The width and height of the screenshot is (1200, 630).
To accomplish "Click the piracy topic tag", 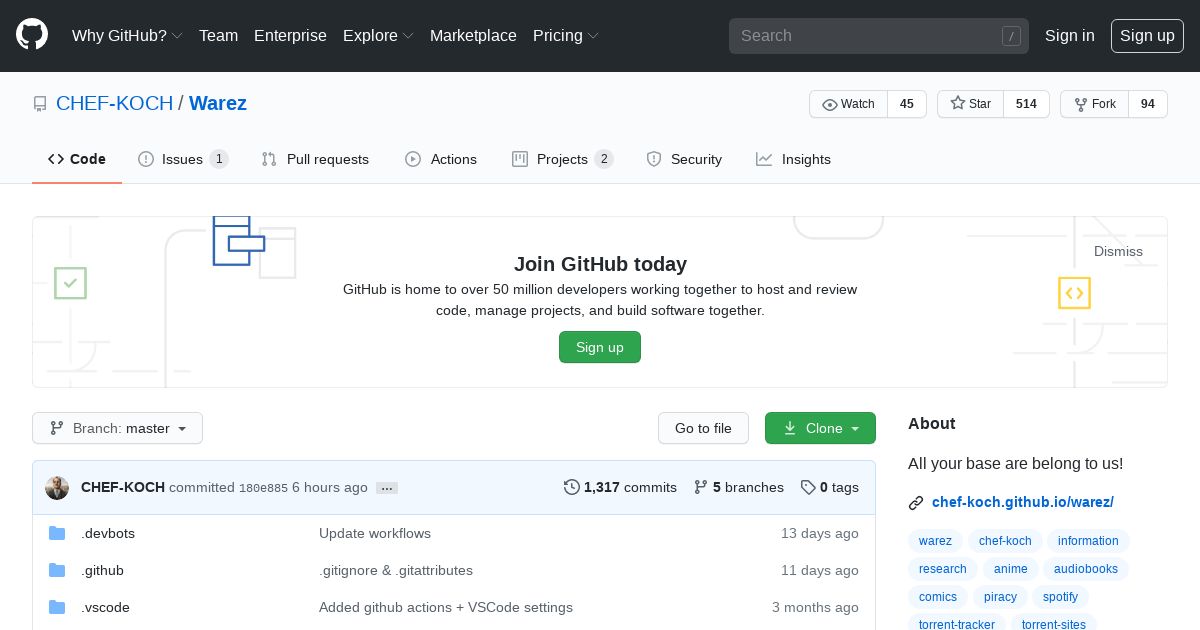I will coord(1000,597).
